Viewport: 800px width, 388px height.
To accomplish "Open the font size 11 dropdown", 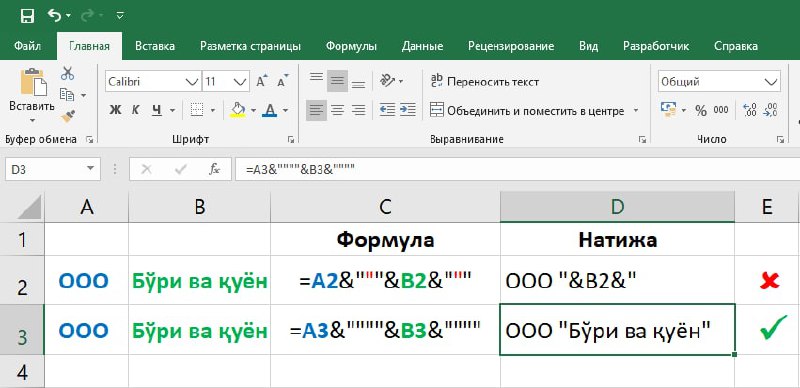I will point(240,82).
